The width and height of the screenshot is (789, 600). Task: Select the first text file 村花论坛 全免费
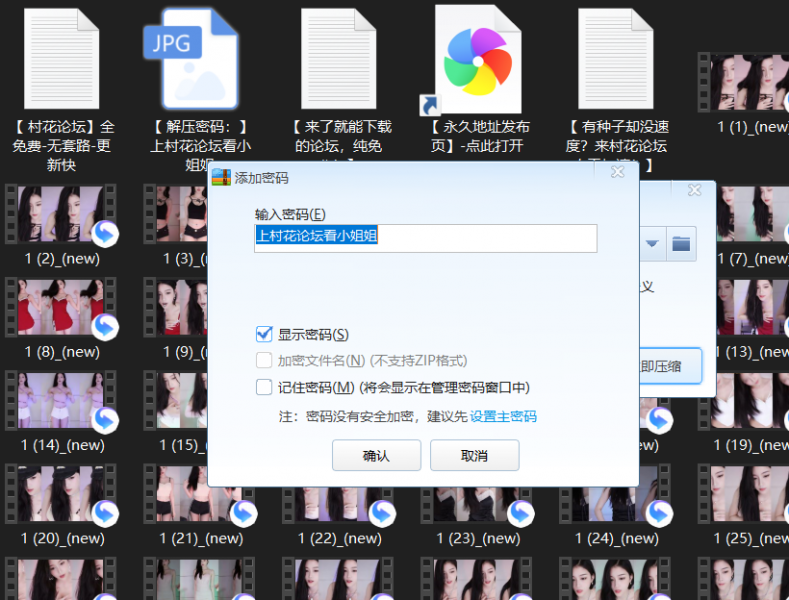point(62,58)
